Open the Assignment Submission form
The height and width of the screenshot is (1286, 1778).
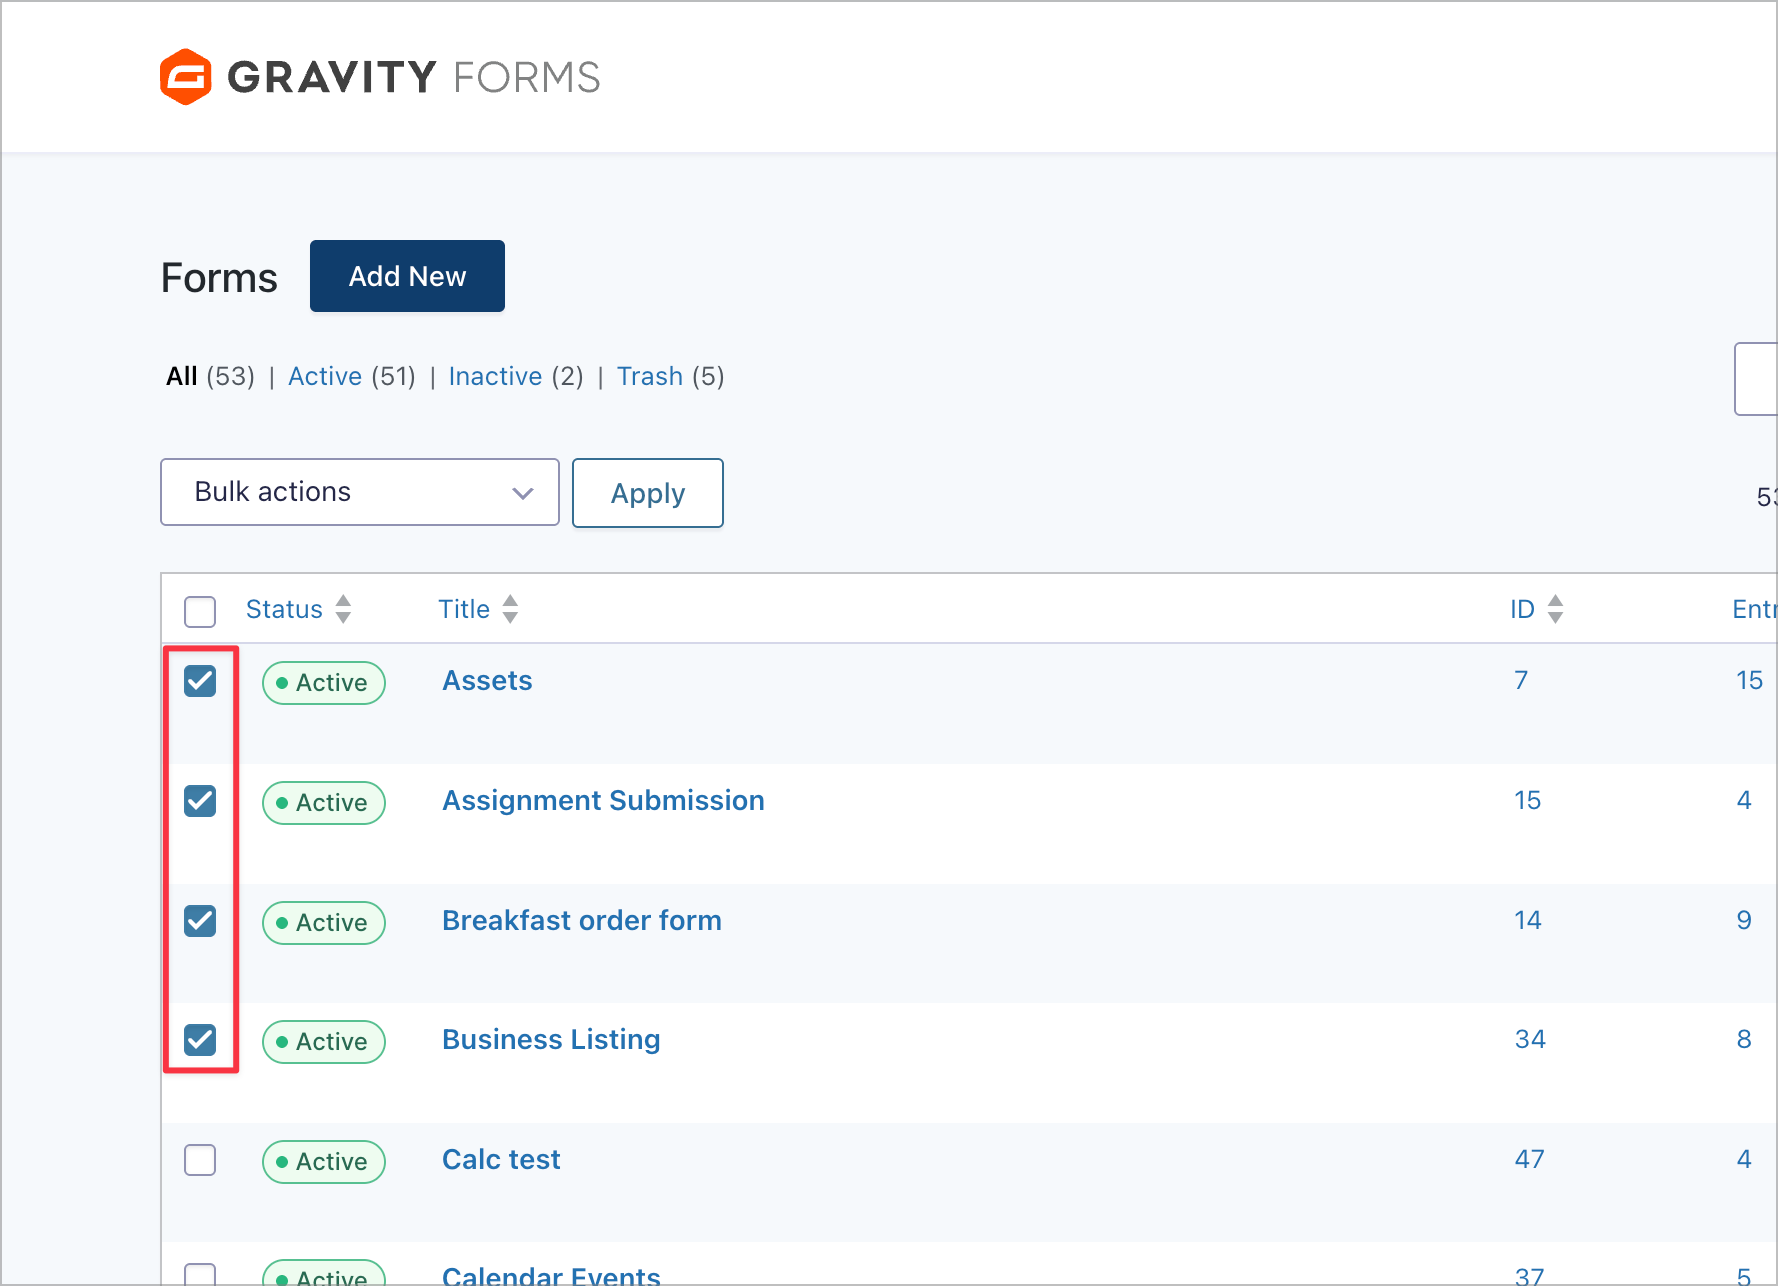tap(603, 800)
